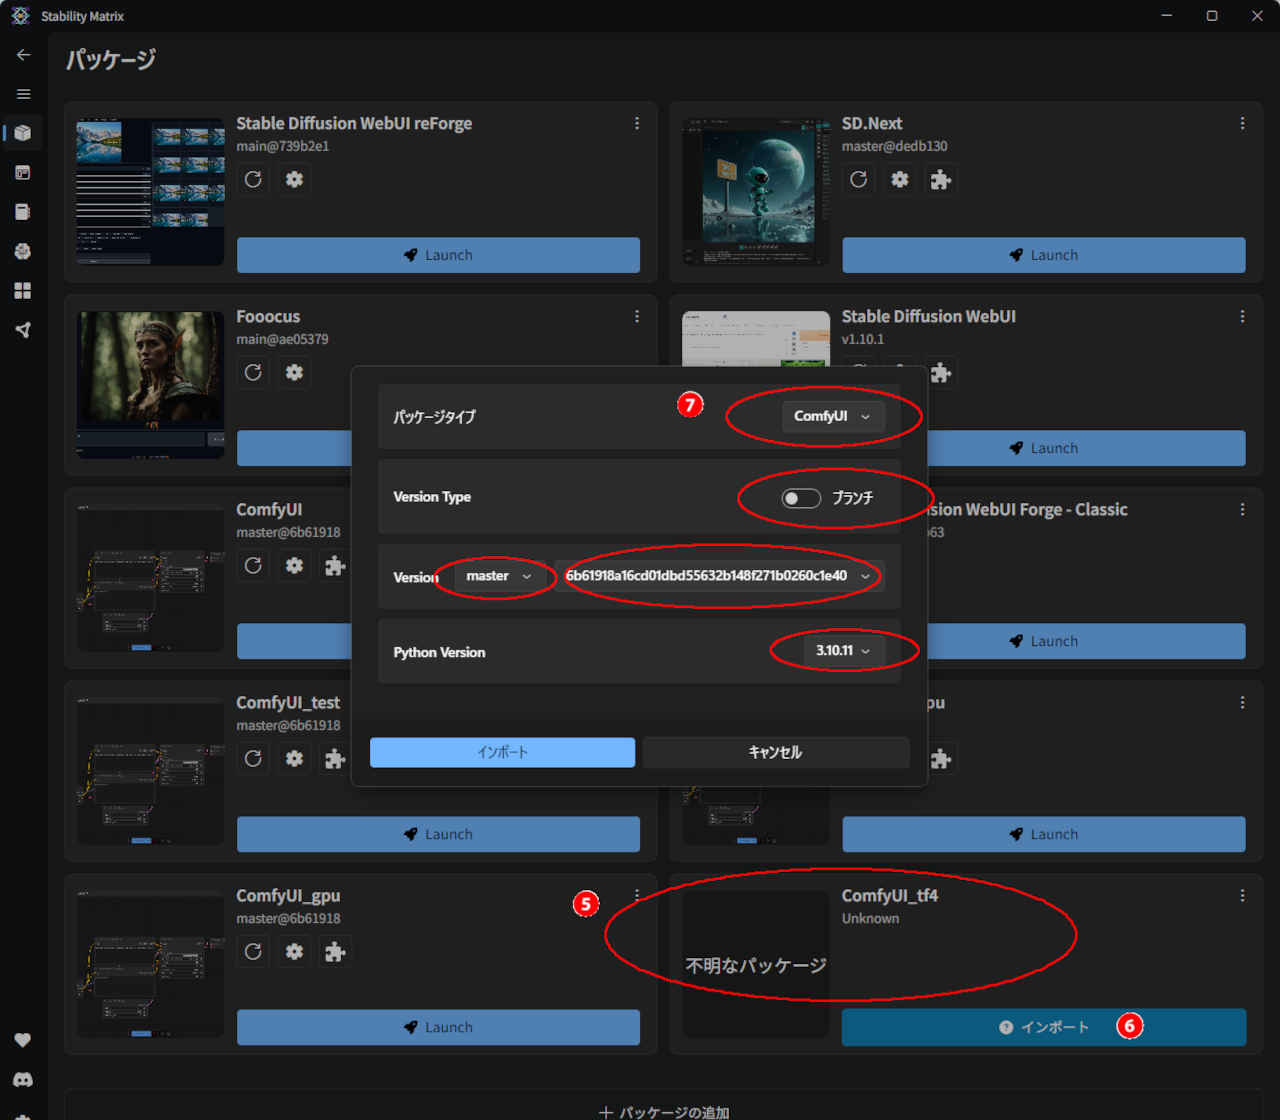Image resolution: width=1280 pixels, height=1120 pixels.
Task: Open the hamburger navigation menu
Action: point(23,94)
